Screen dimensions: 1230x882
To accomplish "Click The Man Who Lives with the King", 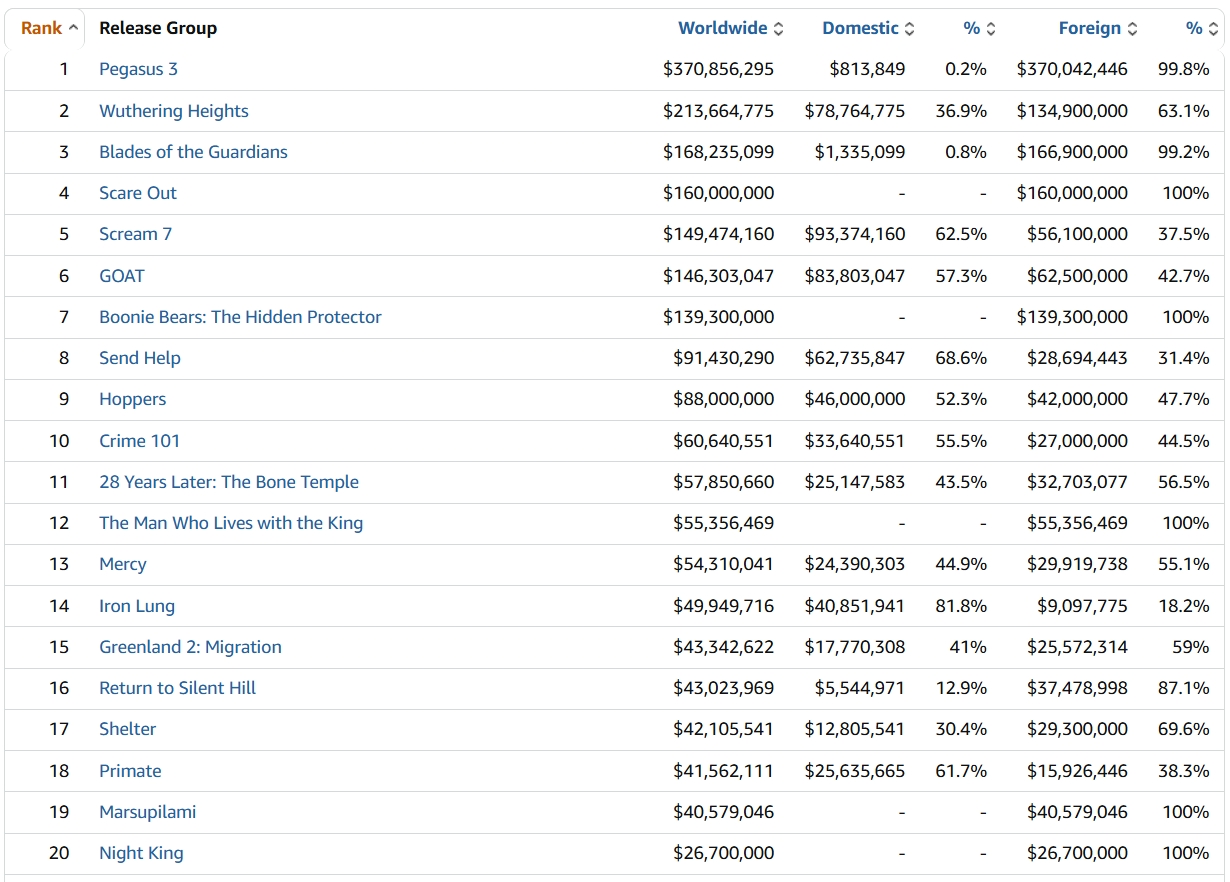I will tap(230, 523).
